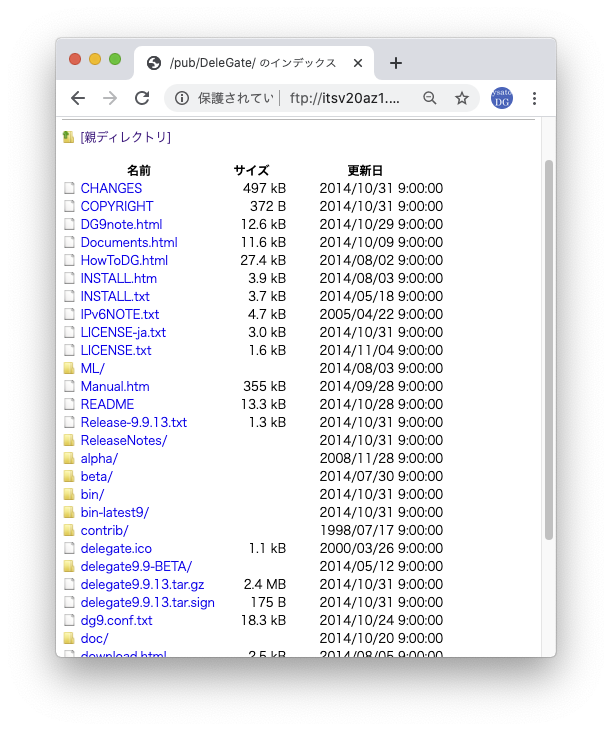Click the vertical scrollbar on the page
Image resolution: width=612 pixels, height=731 pixels.
click(x=548, y=350)
